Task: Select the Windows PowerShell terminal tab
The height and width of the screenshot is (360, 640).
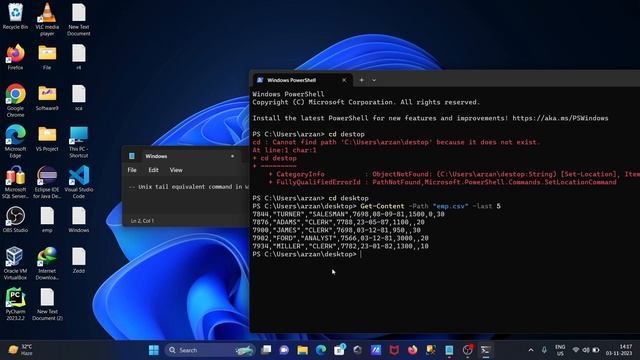Action: [x=302, y=80]
